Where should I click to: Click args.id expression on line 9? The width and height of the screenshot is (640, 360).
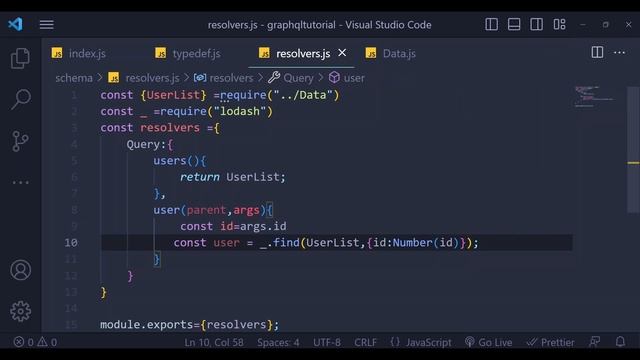(x=263, y=227)
